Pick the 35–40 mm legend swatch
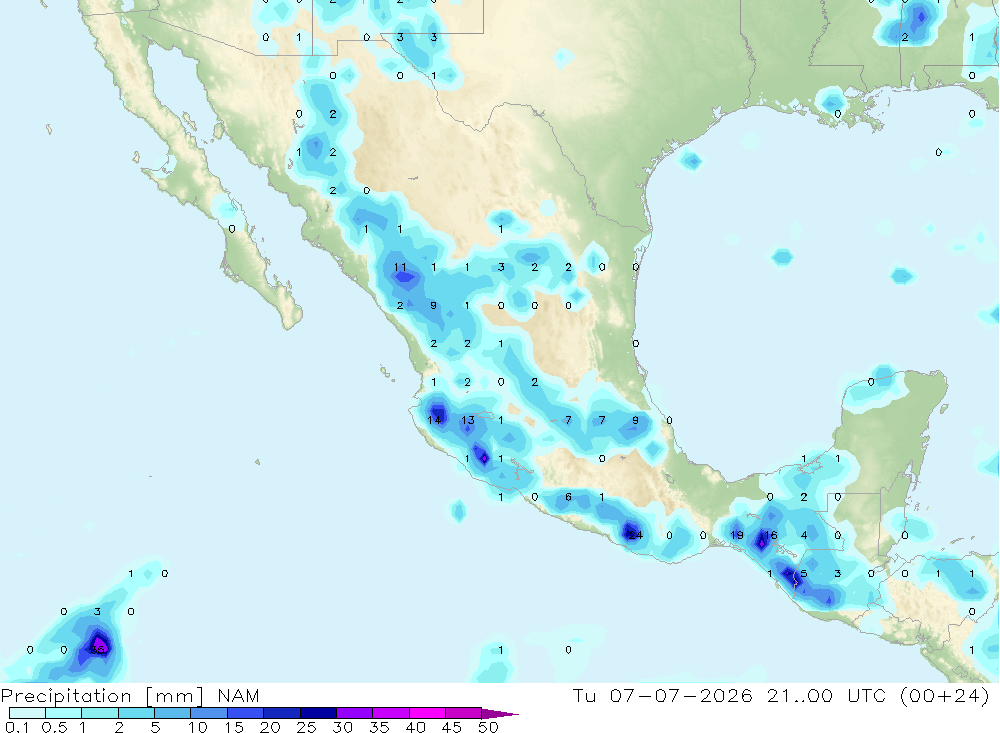Screen dimensions: 1000x733 (391, 713)
